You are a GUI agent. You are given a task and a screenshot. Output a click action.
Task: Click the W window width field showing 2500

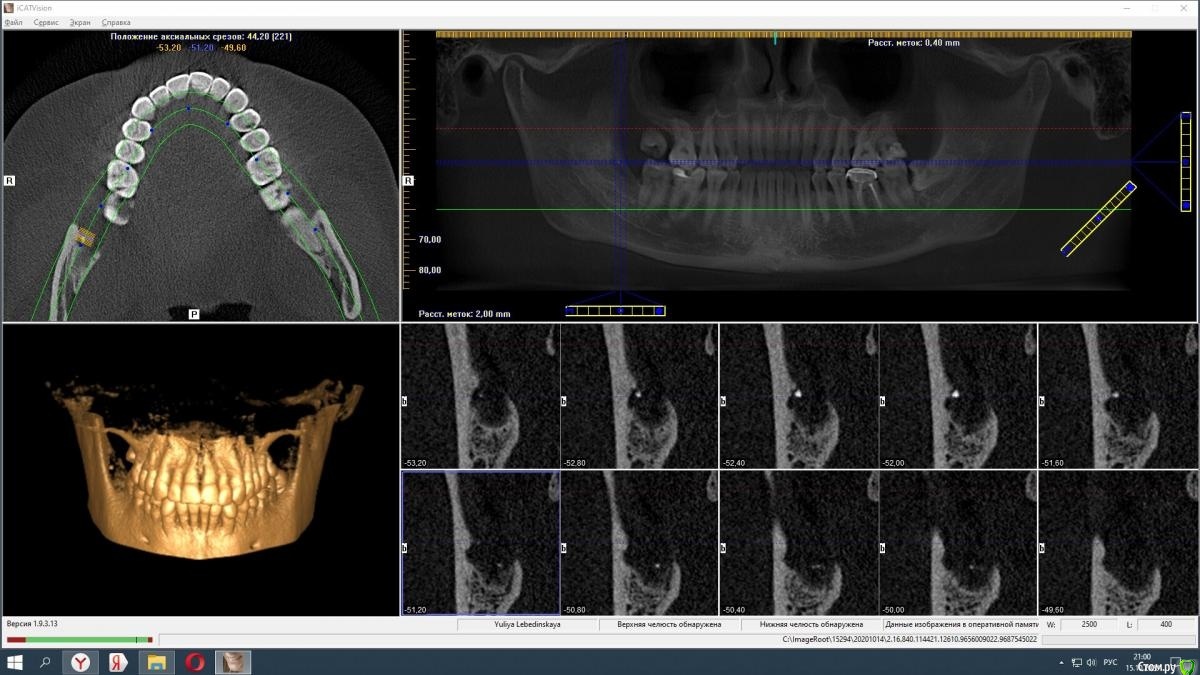1088,625
